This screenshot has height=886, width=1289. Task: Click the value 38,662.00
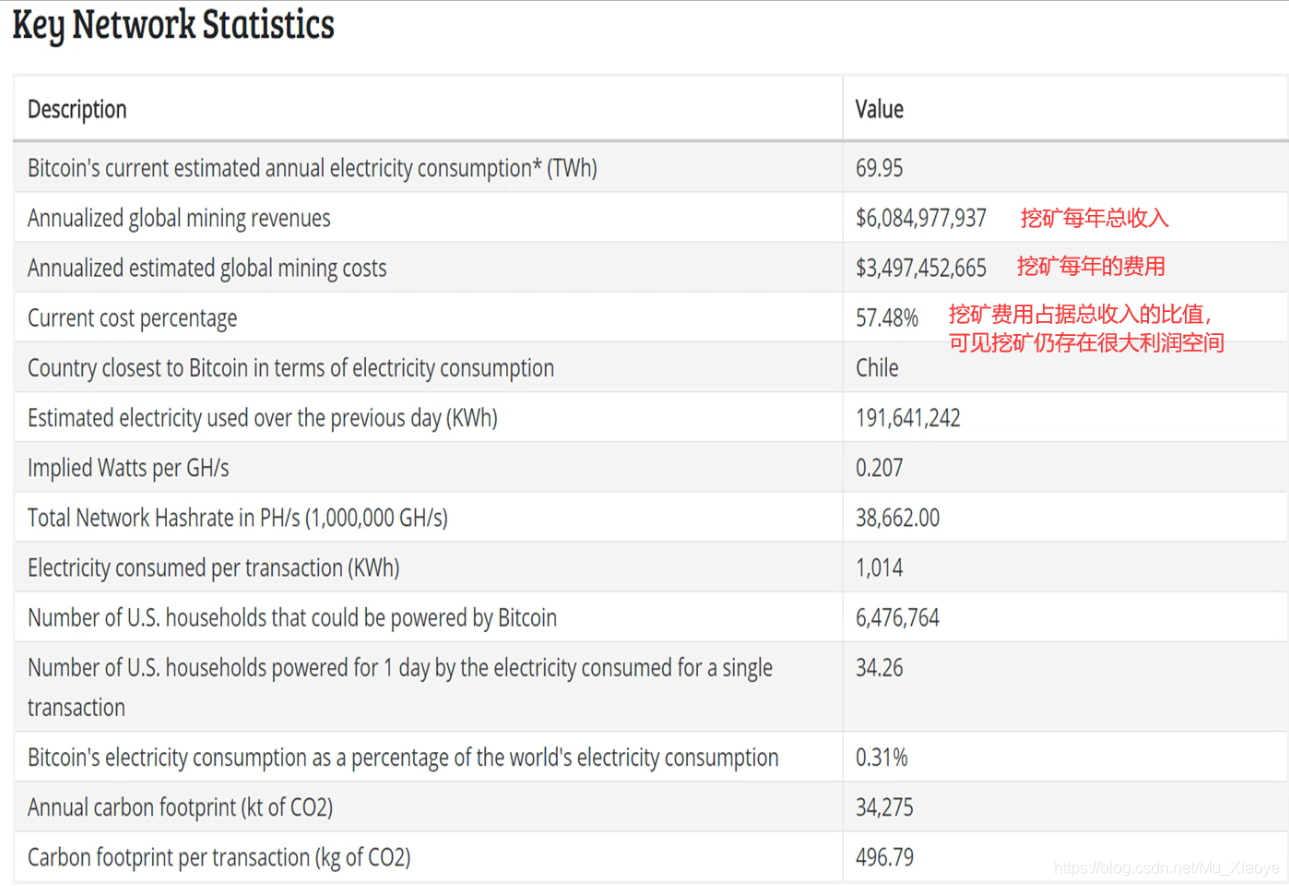(898, 518)
